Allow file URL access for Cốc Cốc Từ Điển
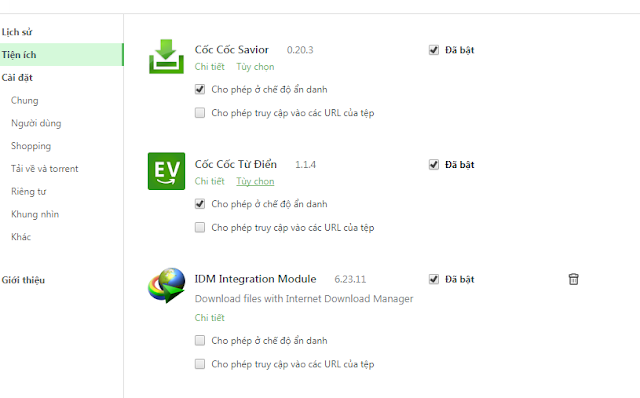The image size is (640, 398). [x=200, y=227]
